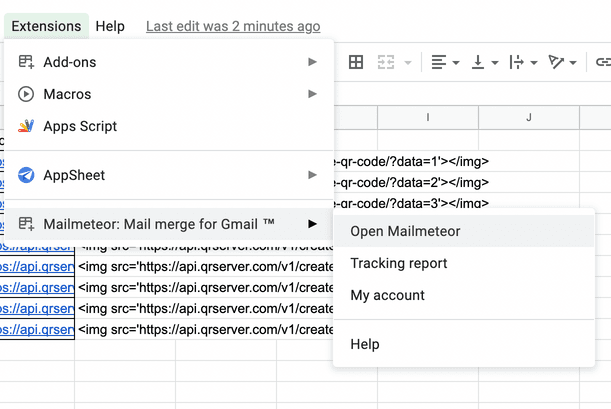This screenshot has height=409, width=611.
Task: Expand the Mailmeteor submenu arrow
Action: pos(312,224)
